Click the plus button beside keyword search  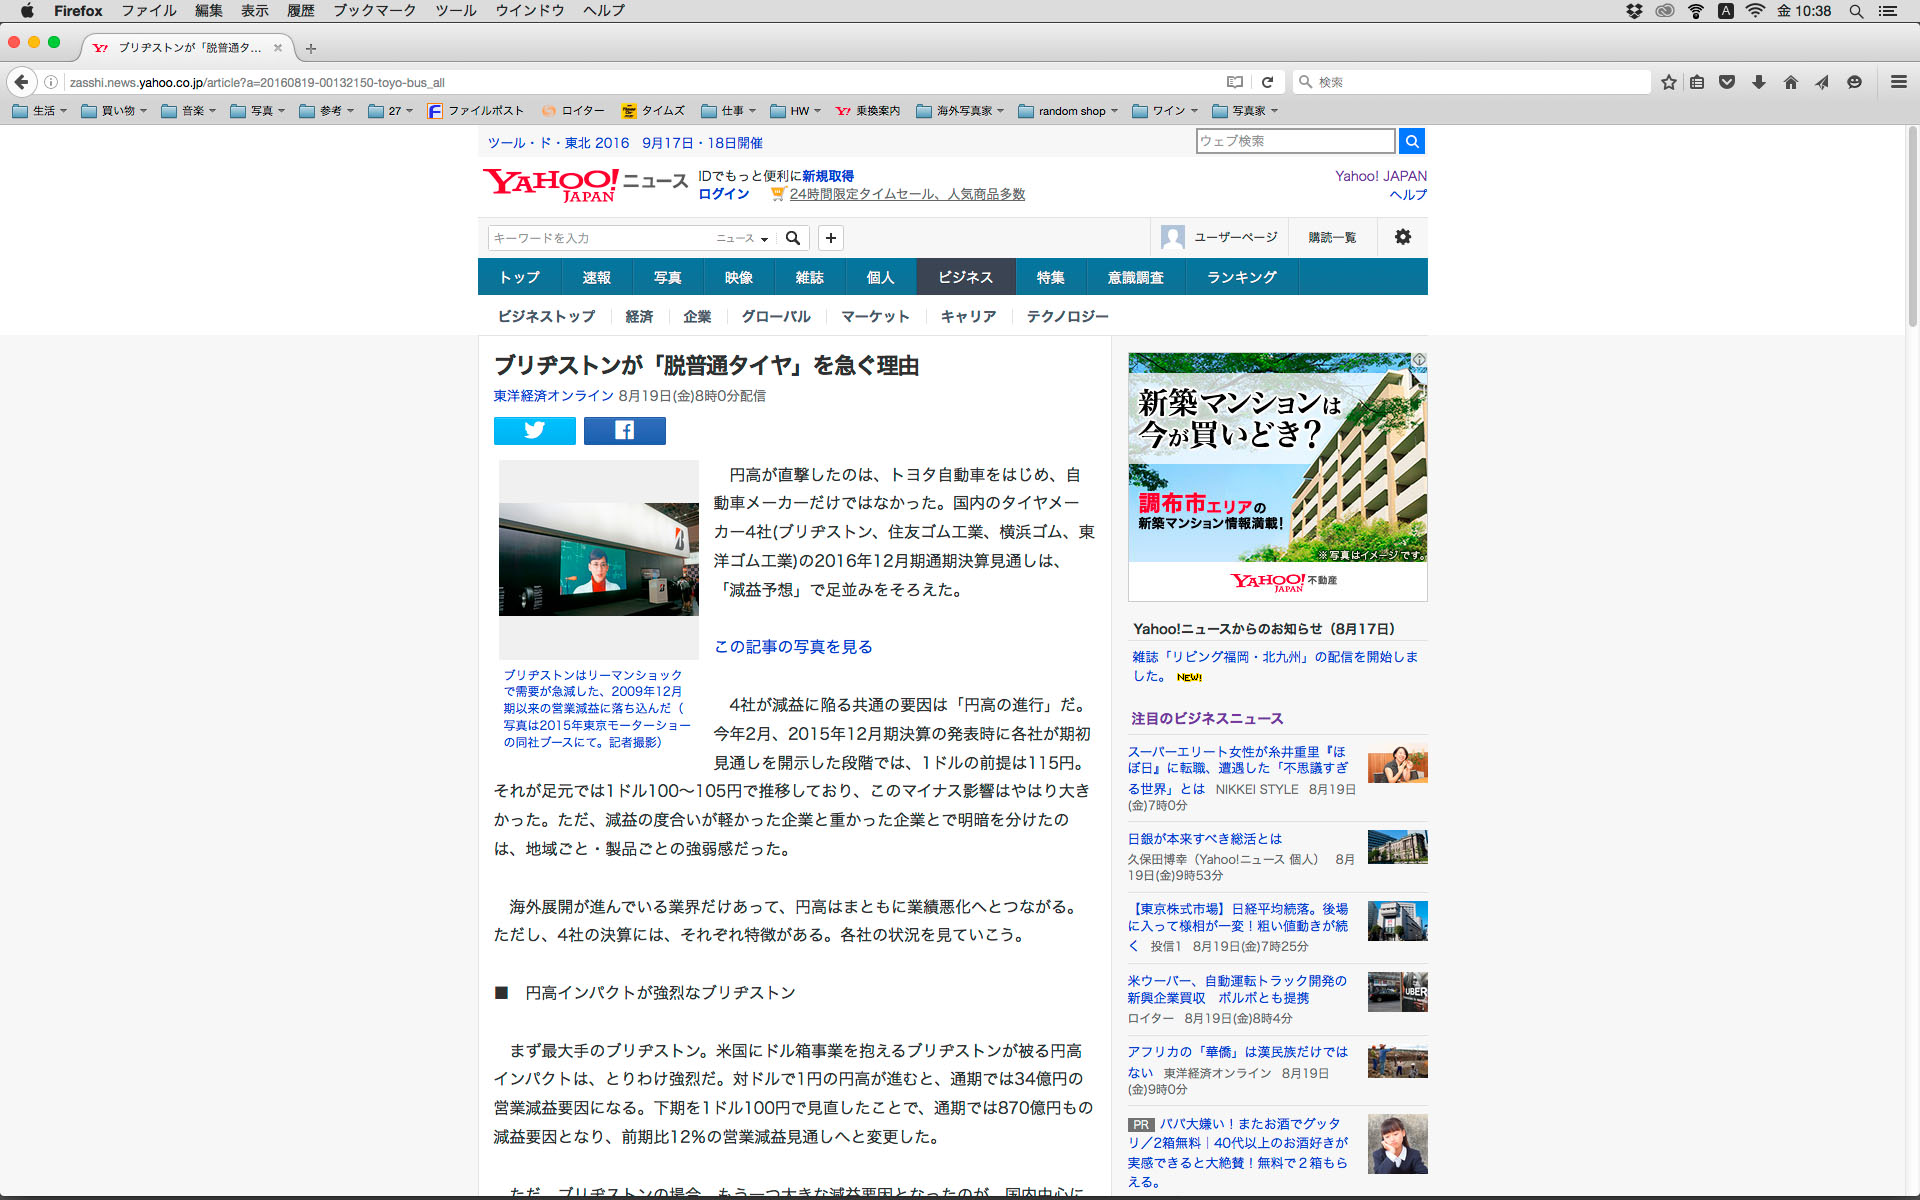(830, 238)
